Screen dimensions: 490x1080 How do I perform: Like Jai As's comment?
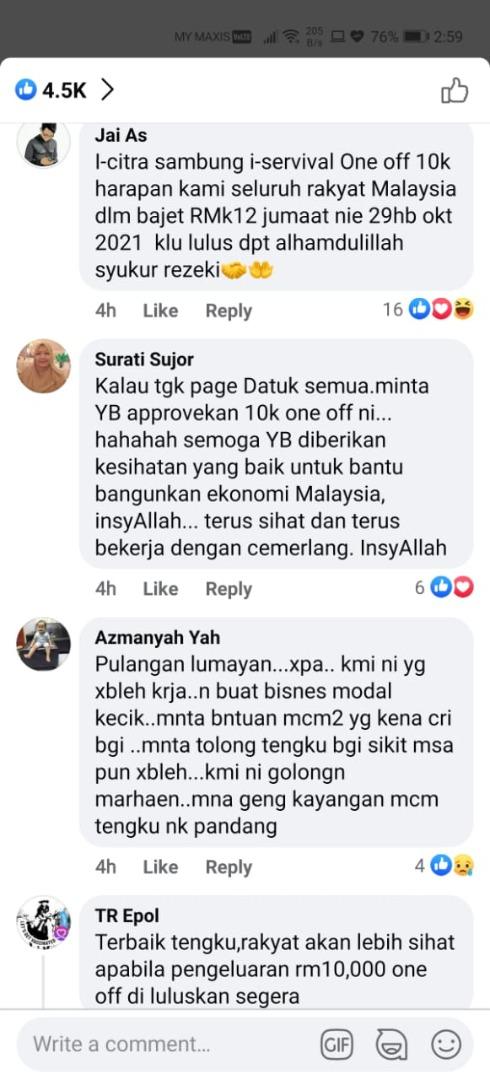tap(160, 311)
